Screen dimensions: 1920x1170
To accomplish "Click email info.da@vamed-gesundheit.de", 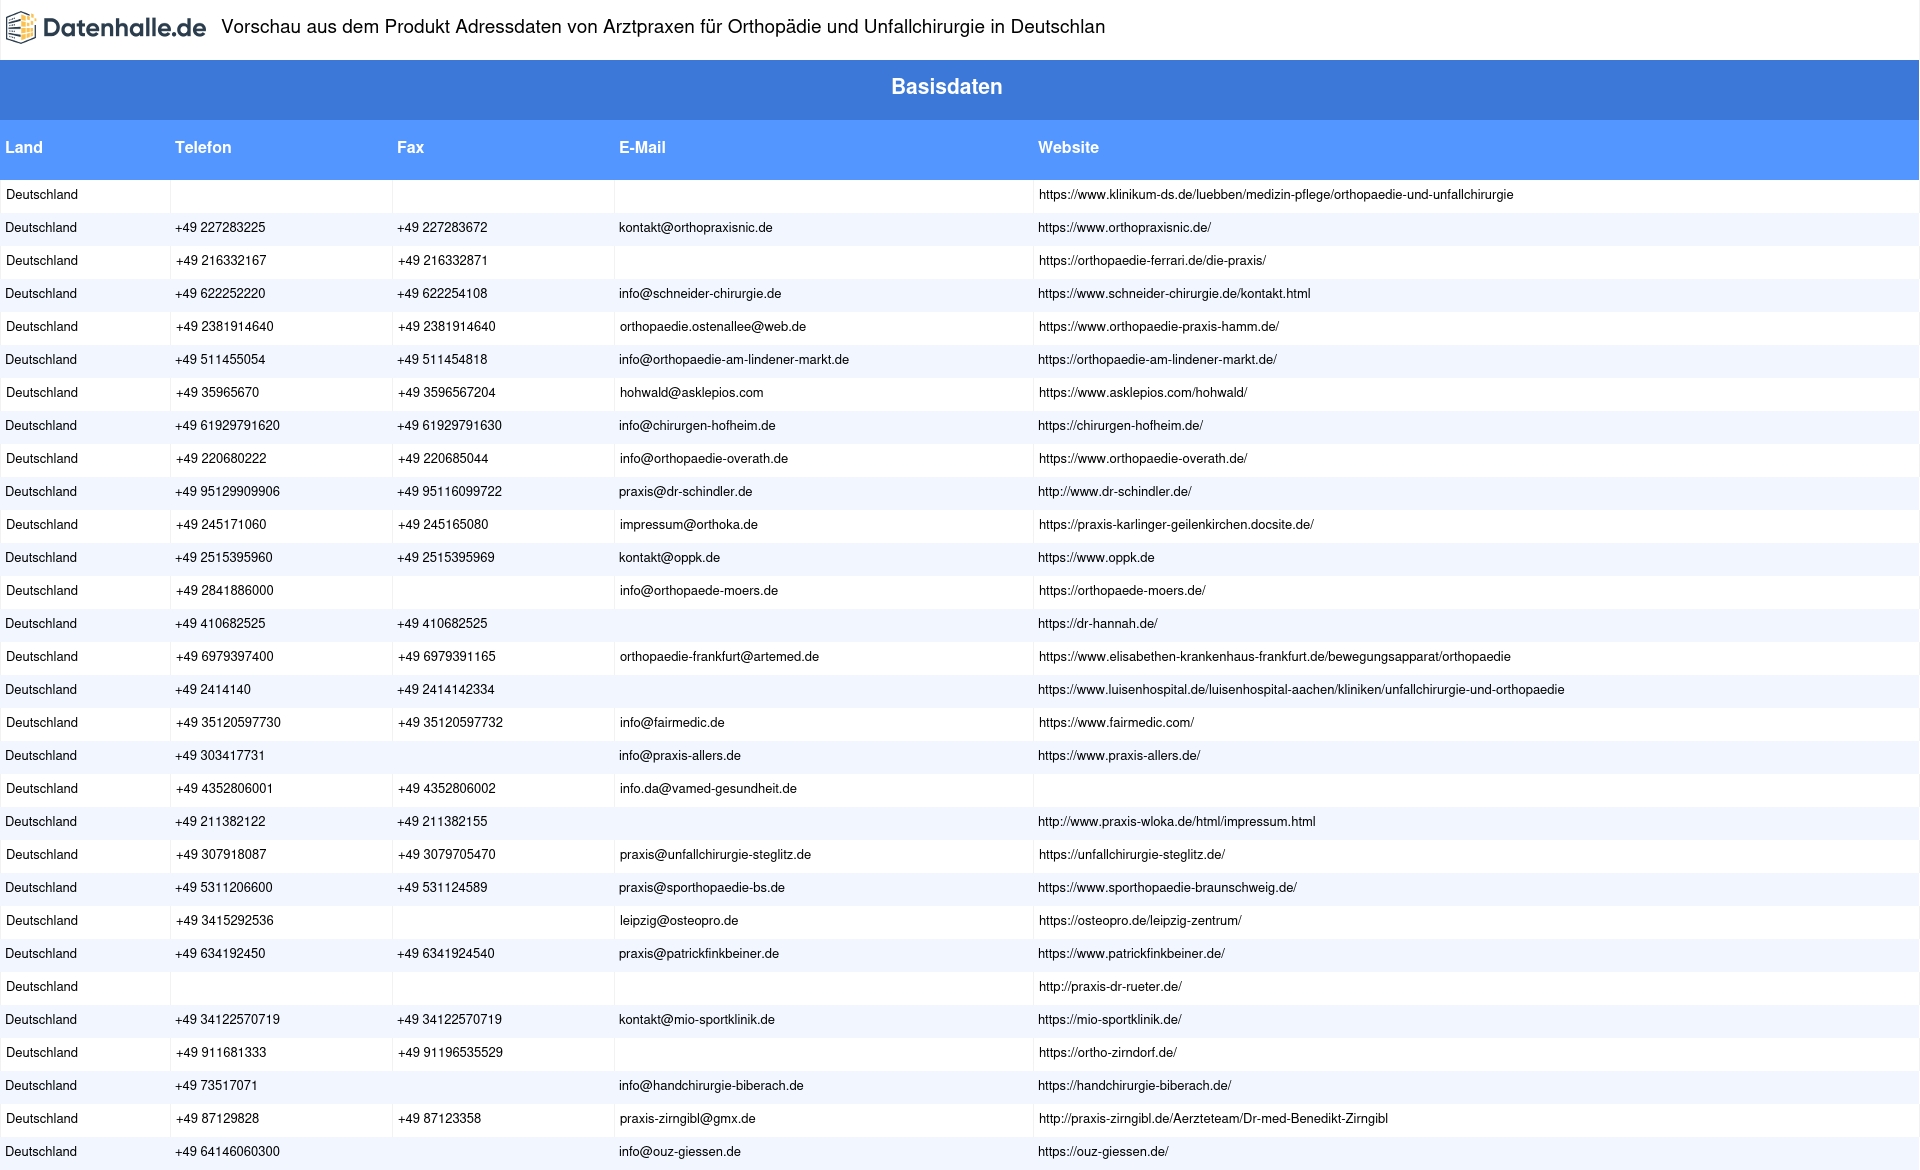I will pos(708,789).
